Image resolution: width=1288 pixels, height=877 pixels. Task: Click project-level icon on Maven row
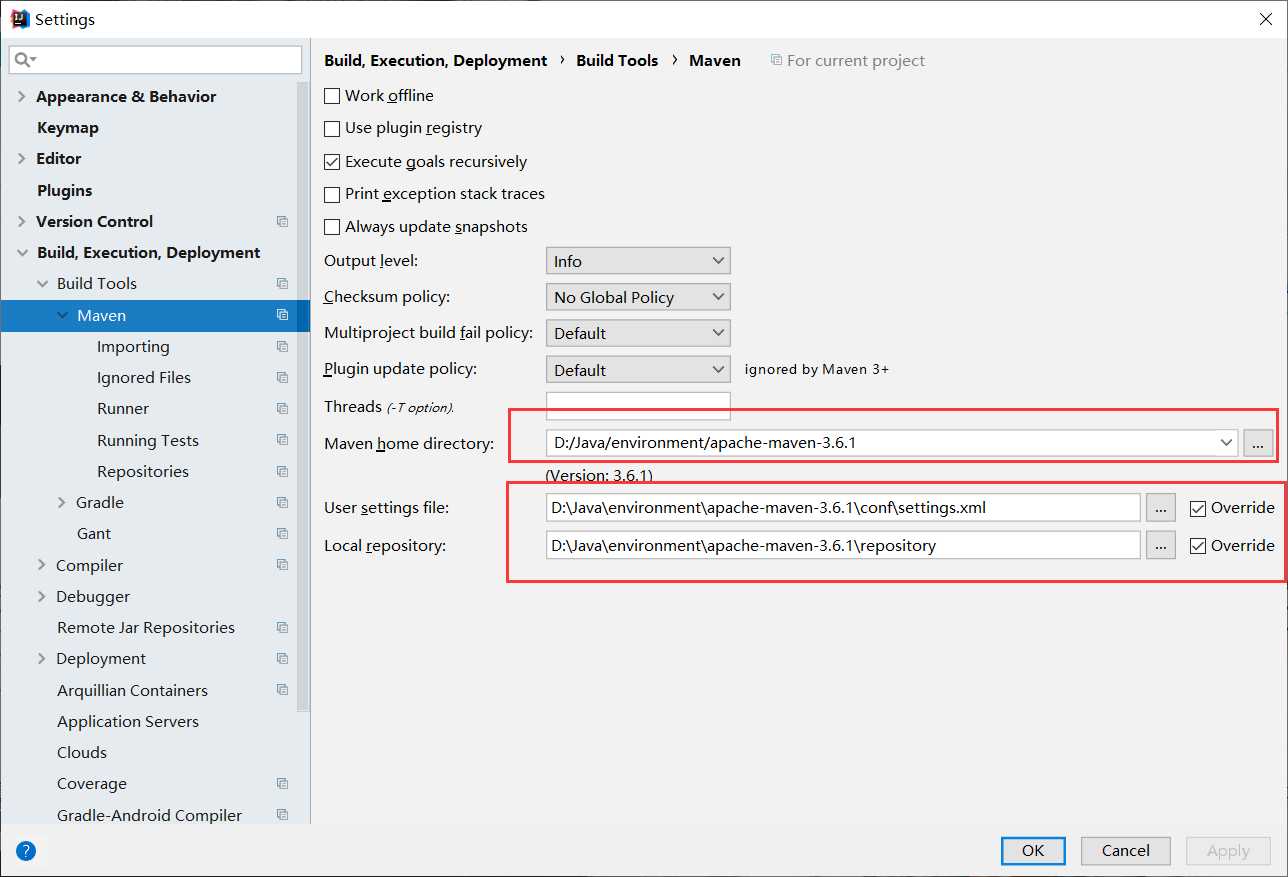pyautogui.click(x=282, y=315)
